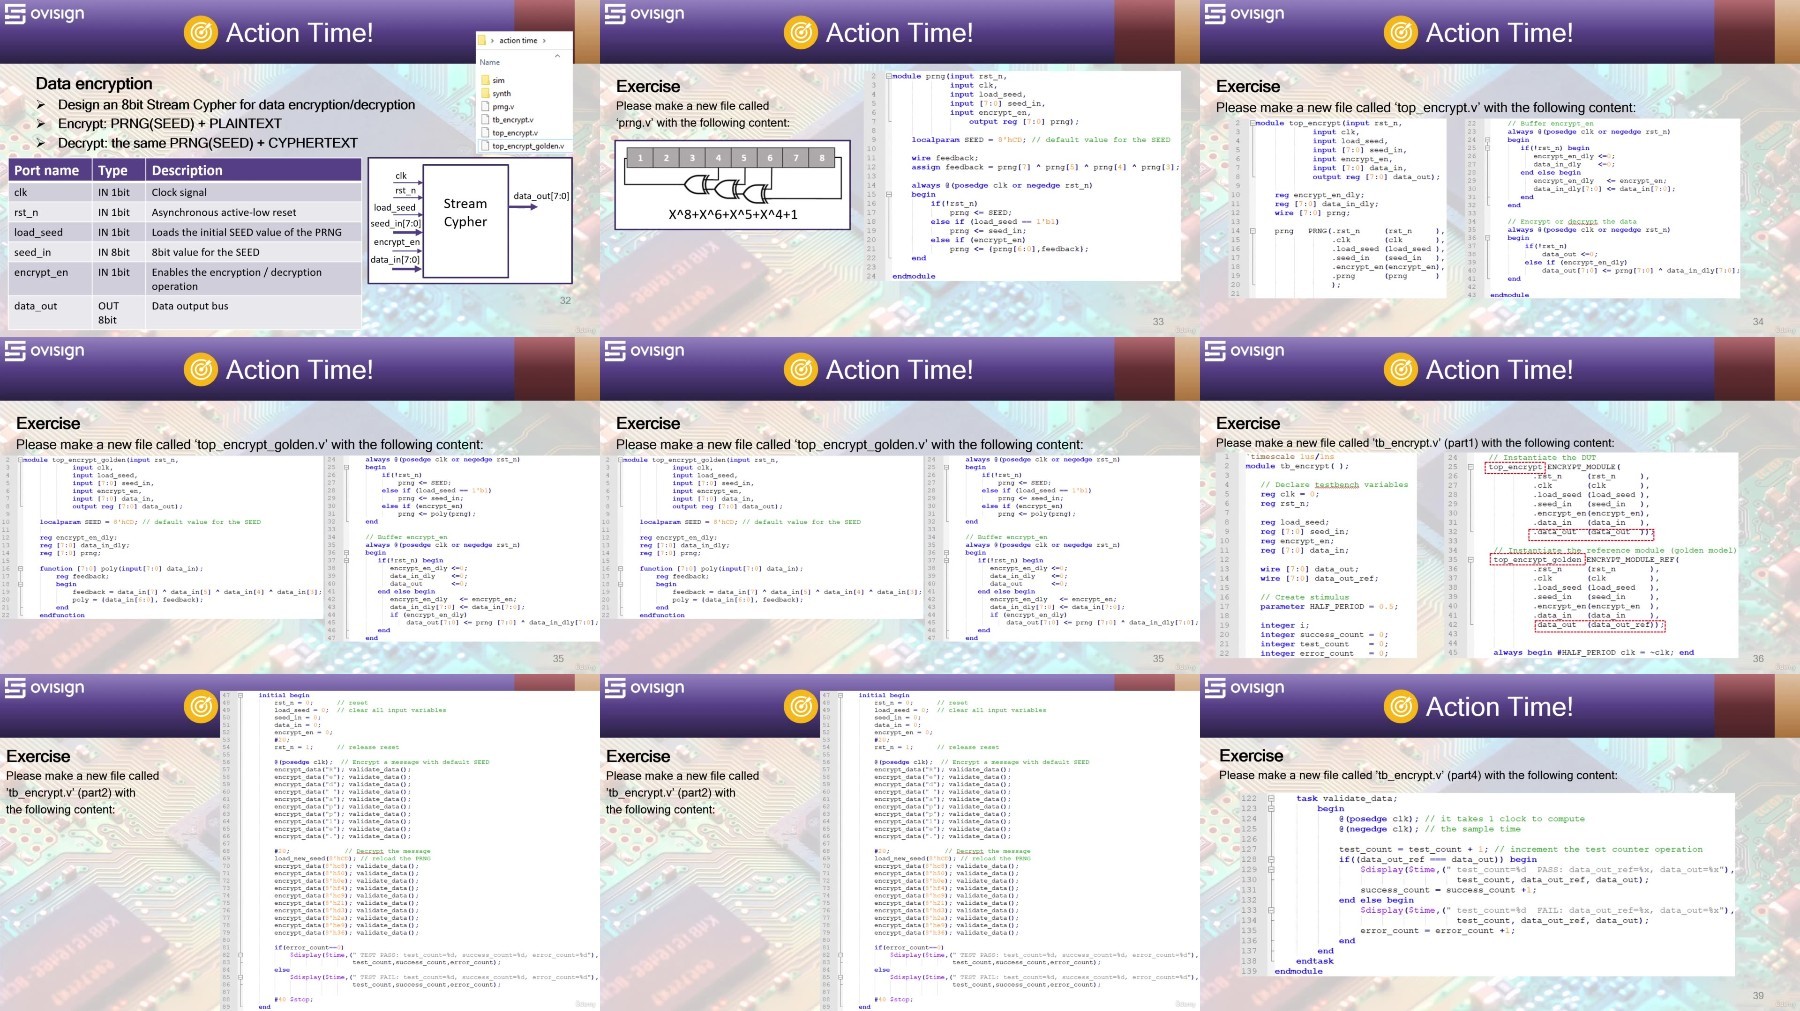Viewport: 1800px width, 1011px height.
Task: Select the 'prng.v' file name in list
Action: (503, 106)
